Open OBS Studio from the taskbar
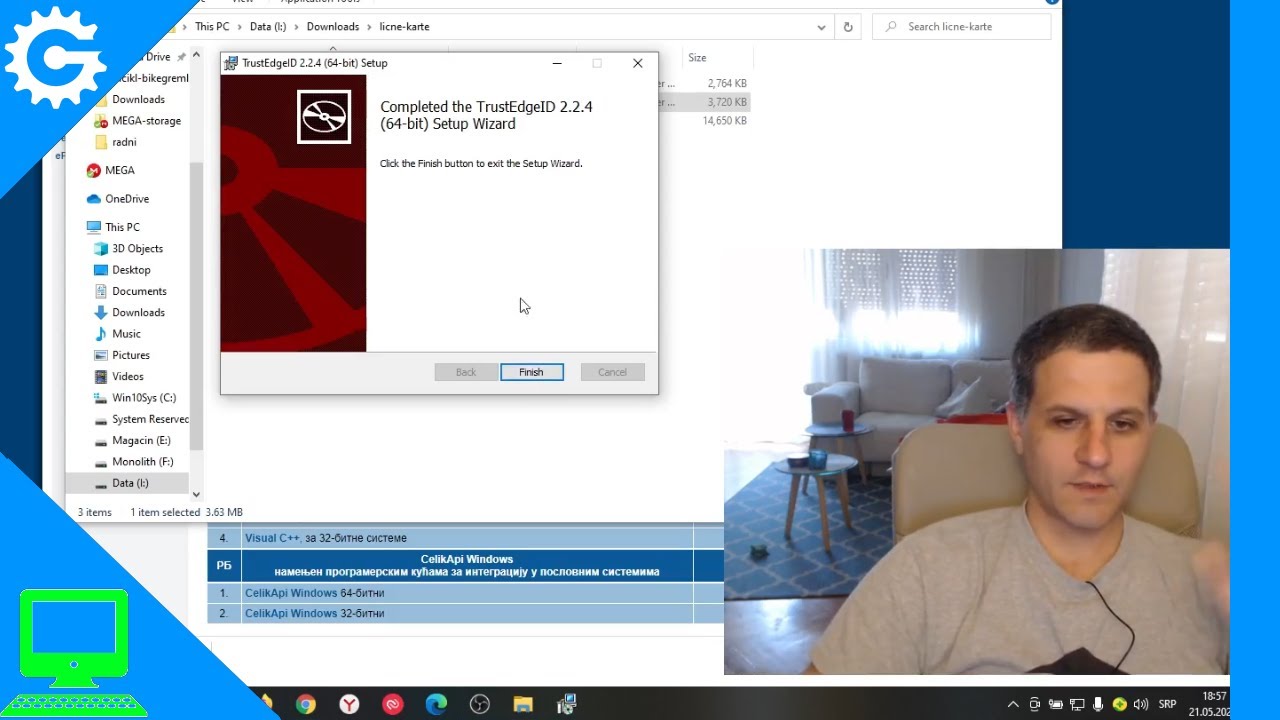The height and width of the screenshot is (720, 1280). pyautogui.click(x=480, y=704)
